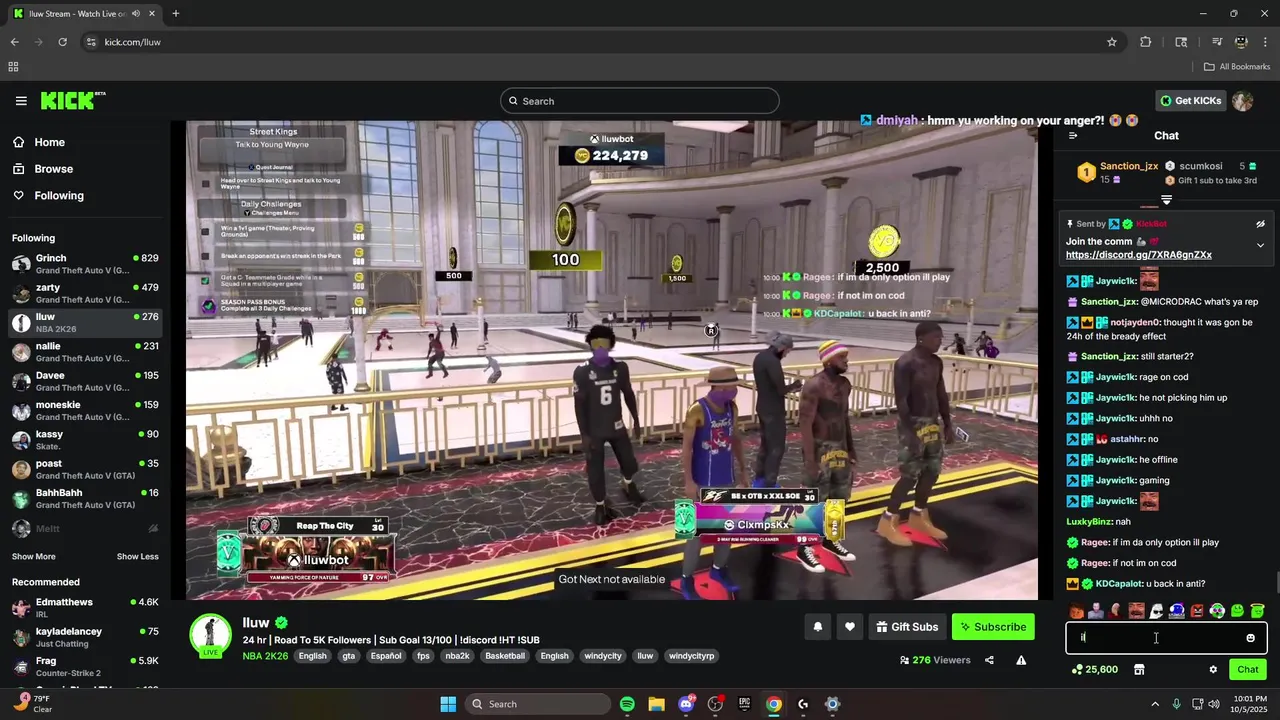Open the Windows Start menu

448,704
